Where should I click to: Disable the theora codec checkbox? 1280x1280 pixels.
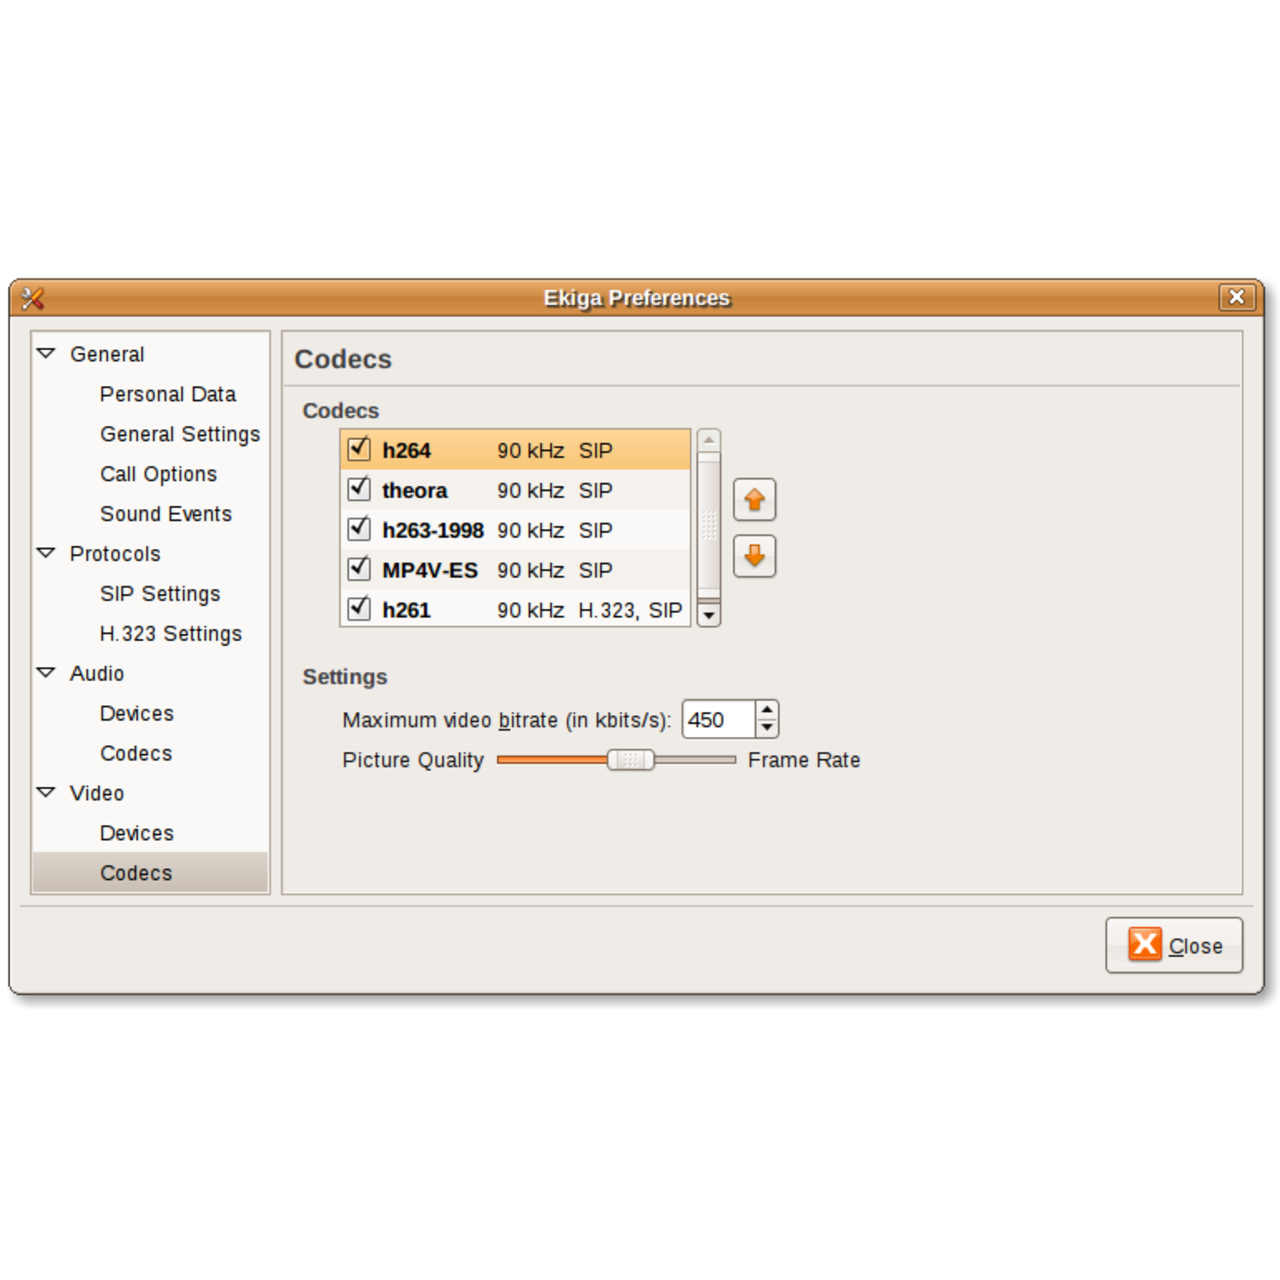pyautogui.click(x=359, y=489)
